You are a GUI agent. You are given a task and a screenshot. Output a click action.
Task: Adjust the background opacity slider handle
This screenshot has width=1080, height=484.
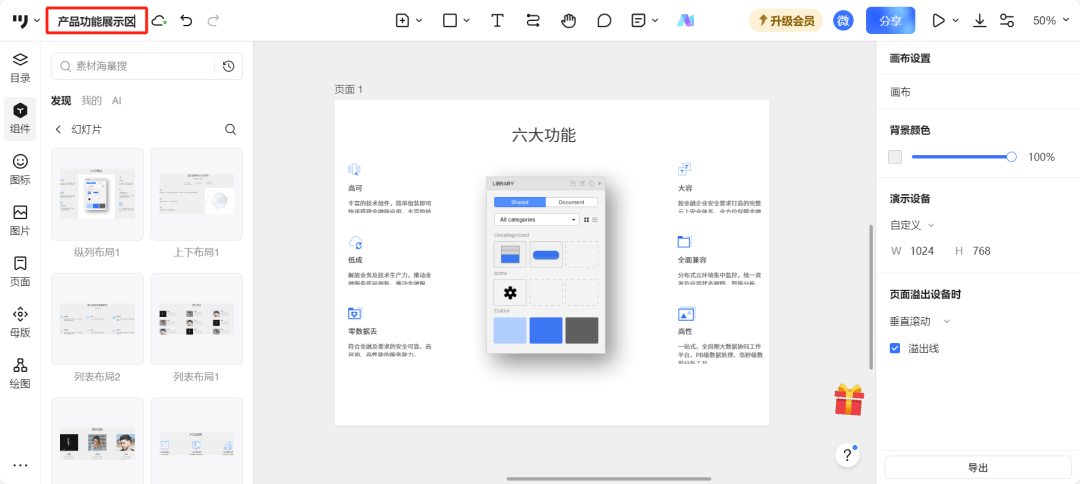coord(1011,157)
